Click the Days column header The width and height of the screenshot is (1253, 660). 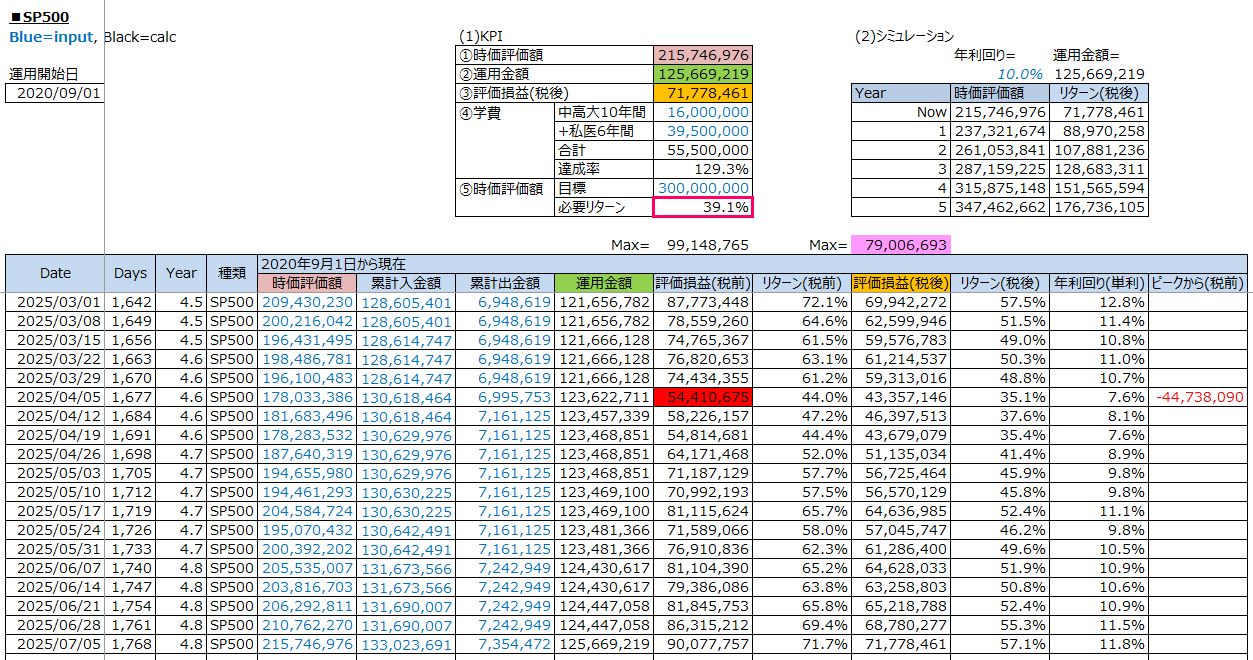tap(130, 273)
